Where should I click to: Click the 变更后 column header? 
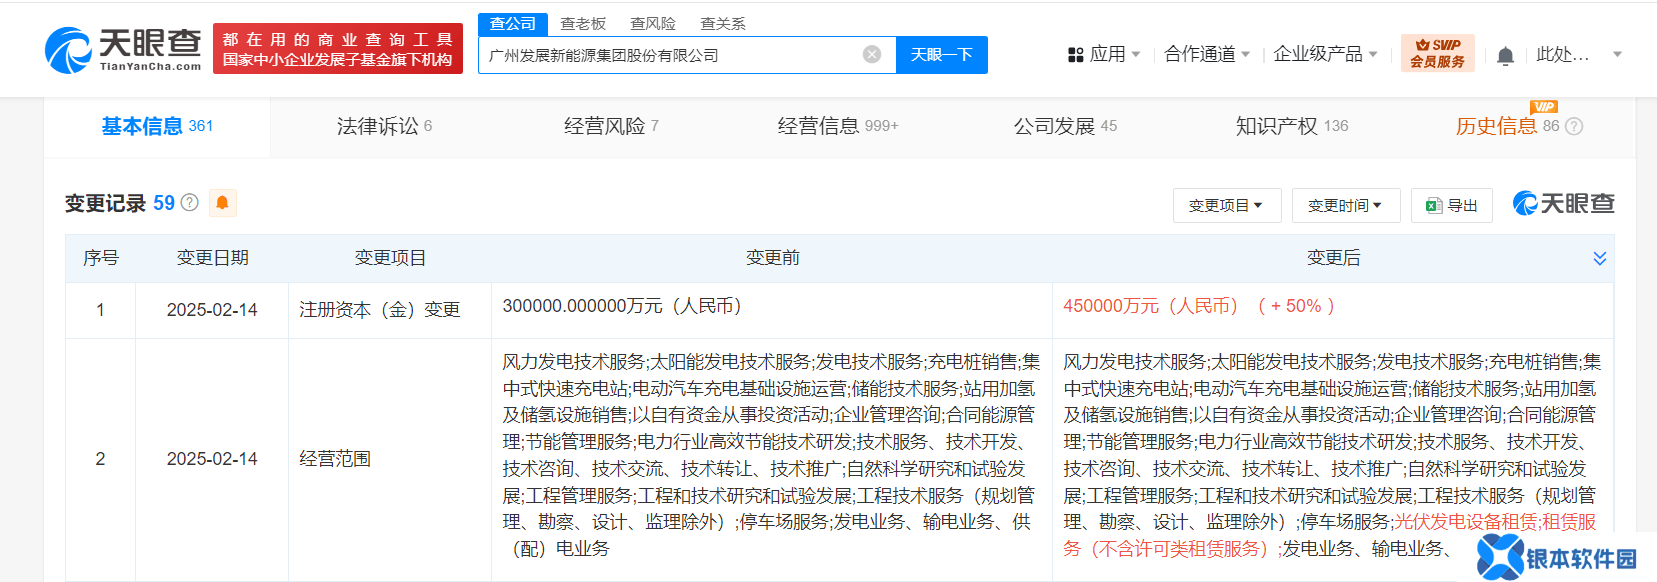coord(1333,258)
